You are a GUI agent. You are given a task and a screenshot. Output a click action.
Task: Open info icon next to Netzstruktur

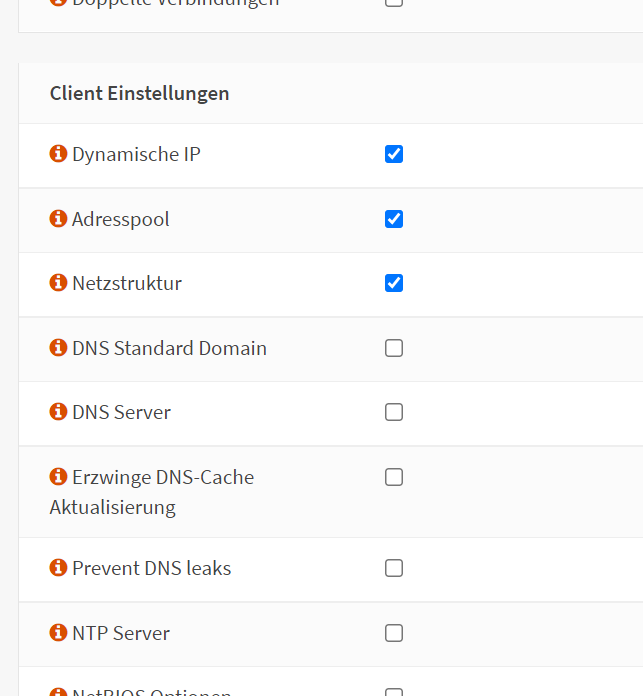click(58, 283)
